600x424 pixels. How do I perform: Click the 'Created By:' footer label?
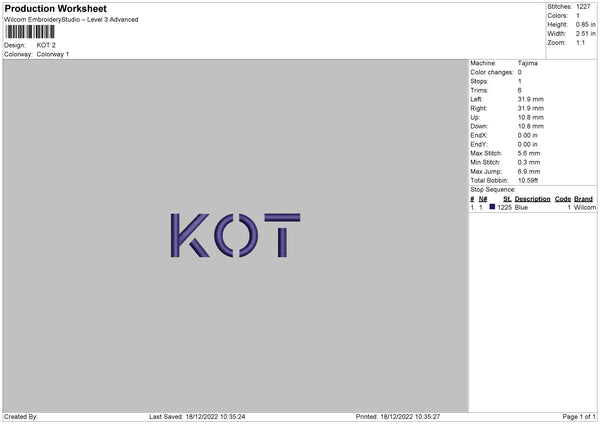click(x=21, y=417)
